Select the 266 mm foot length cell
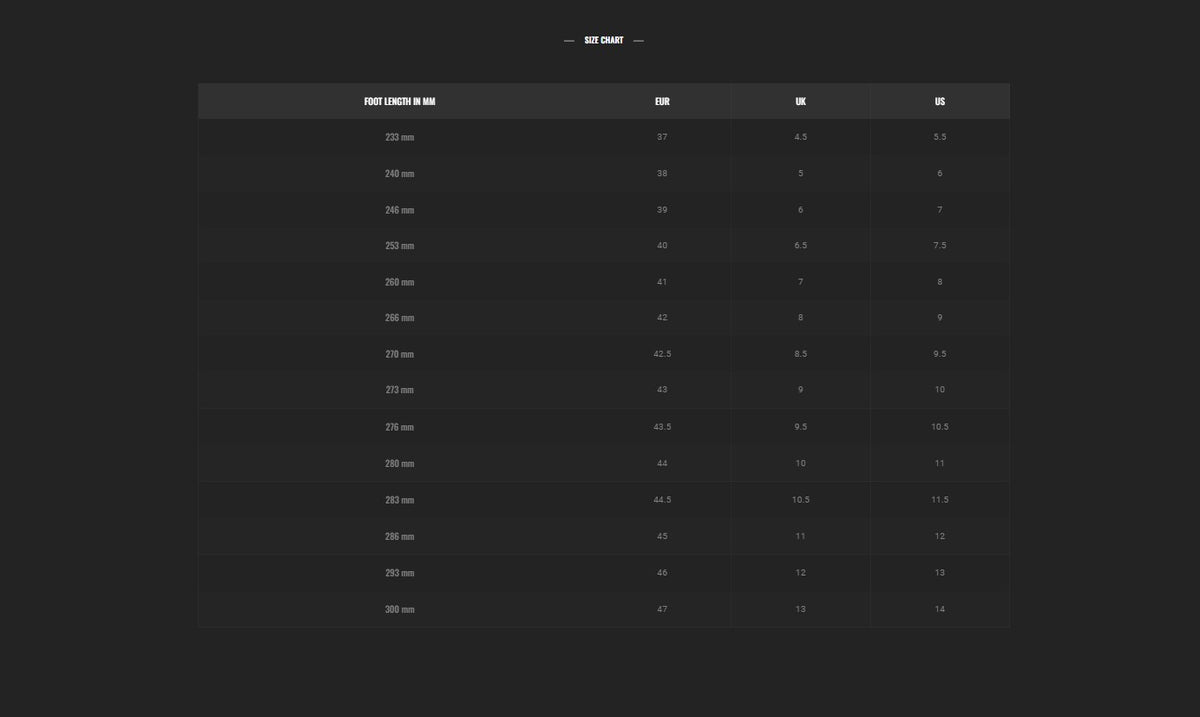 [400, 318]
